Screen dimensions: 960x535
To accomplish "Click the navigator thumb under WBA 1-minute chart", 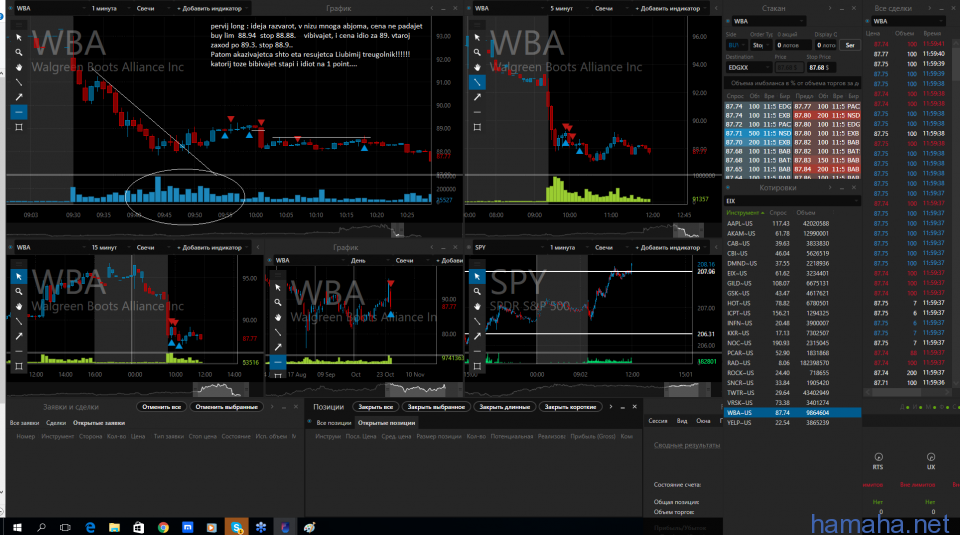I will (397, 230).
